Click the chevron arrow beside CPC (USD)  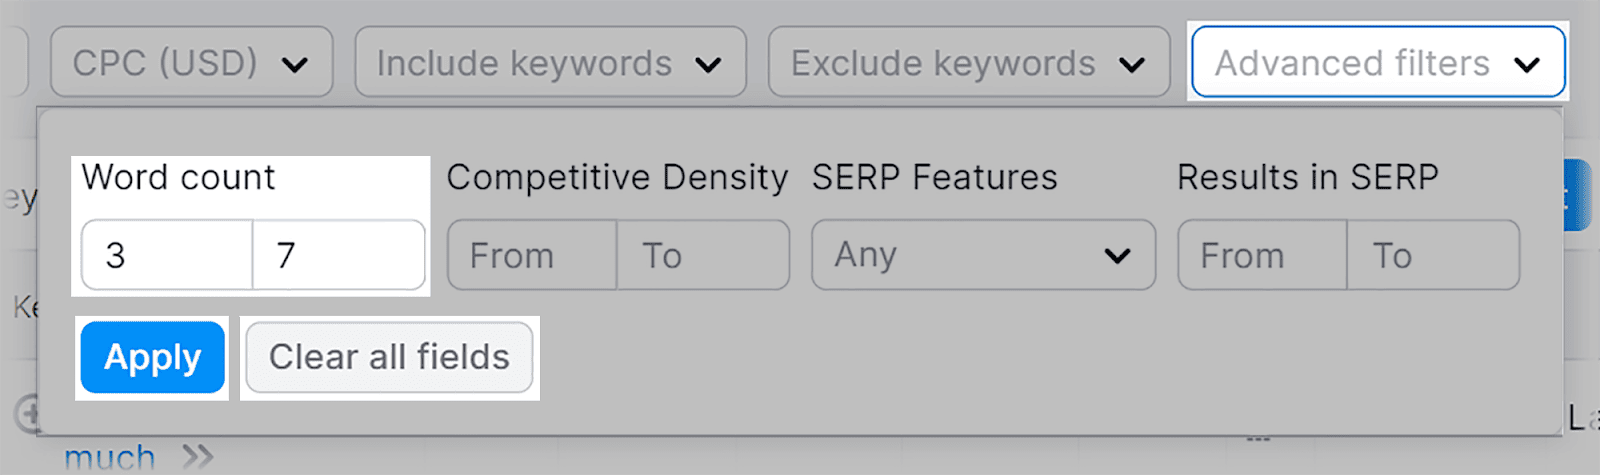[x=294, y=66]
